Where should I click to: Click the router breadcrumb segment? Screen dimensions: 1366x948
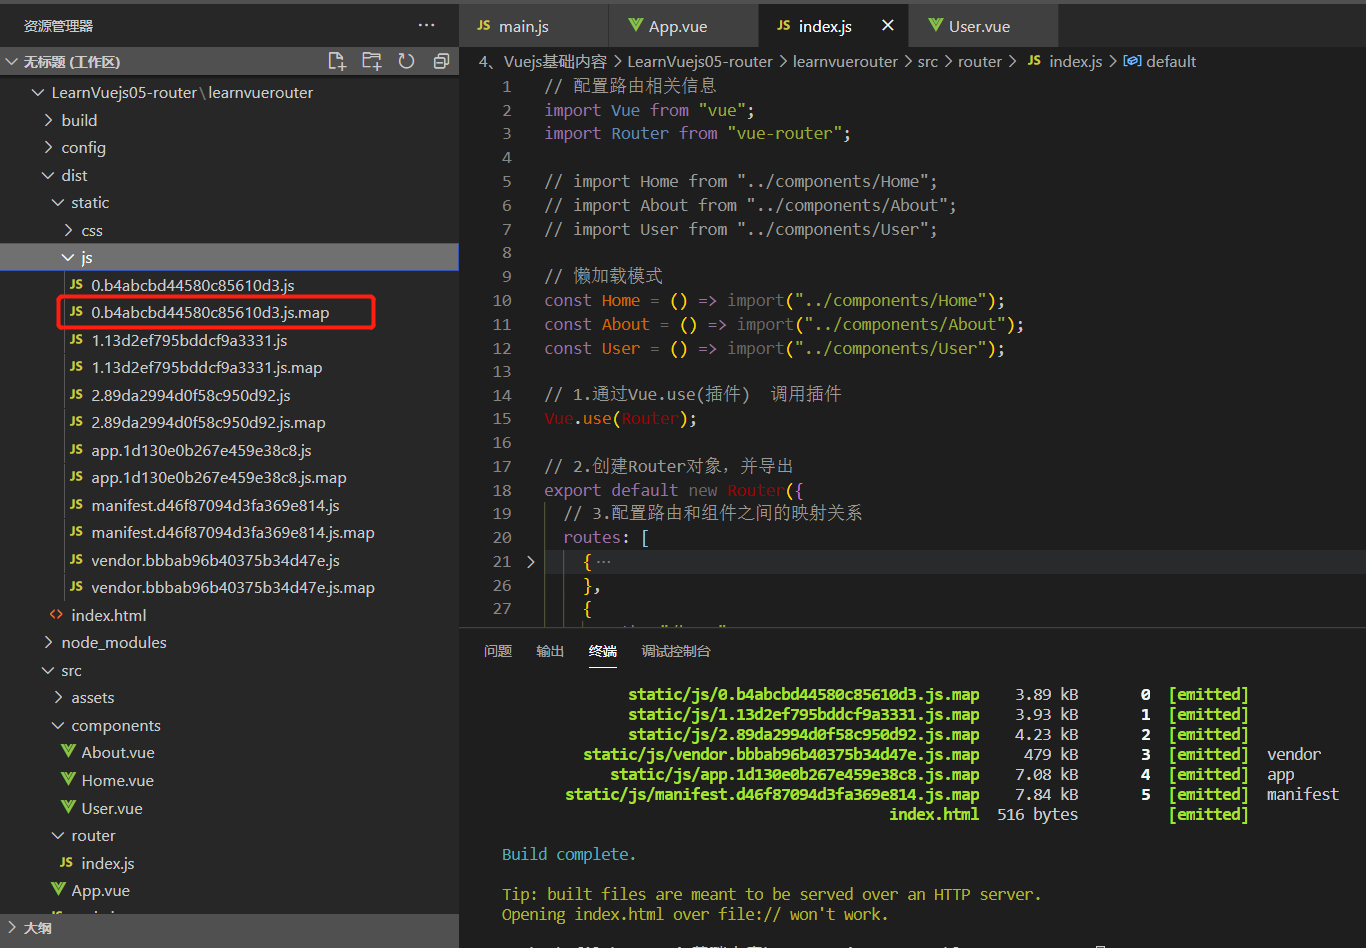coord(979,61)
